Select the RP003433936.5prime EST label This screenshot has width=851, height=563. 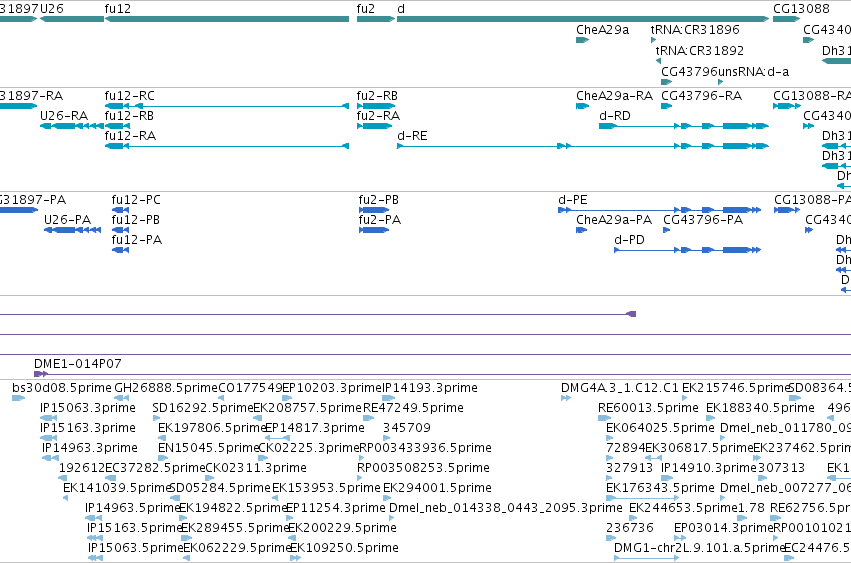[426, 448]
